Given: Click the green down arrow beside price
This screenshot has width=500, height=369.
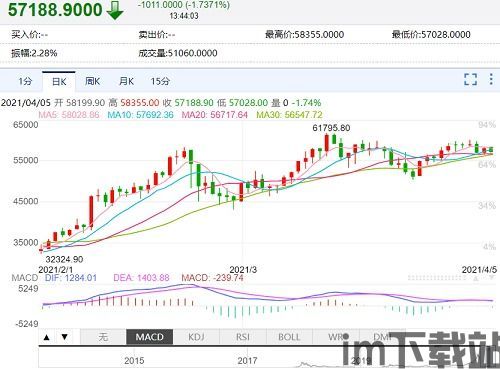Looking at the screenshot, I should point(115,10).
